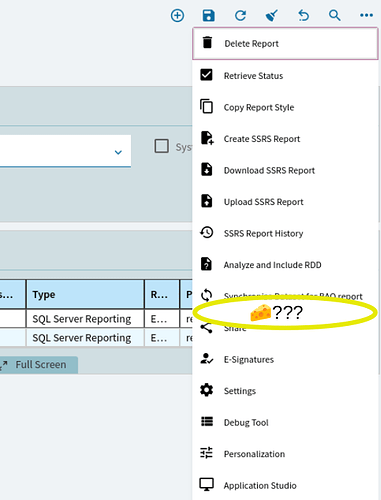Select Copy Report Style option
This screenshot has height=500, width=381.
(285, 107)
